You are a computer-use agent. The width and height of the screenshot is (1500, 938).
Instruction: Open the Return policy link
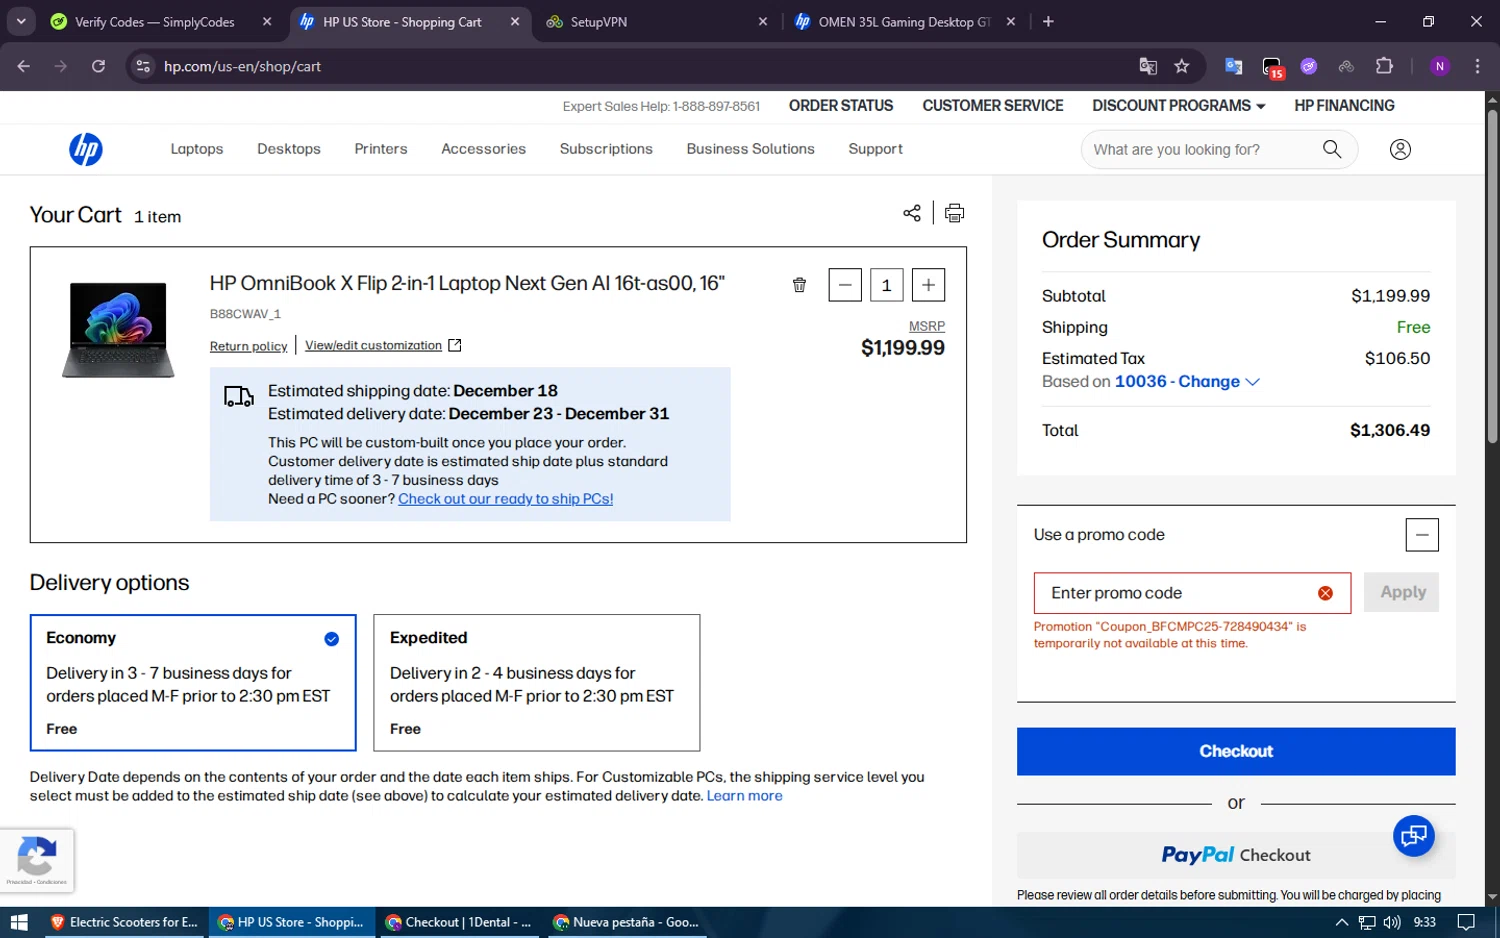(248, 346)
